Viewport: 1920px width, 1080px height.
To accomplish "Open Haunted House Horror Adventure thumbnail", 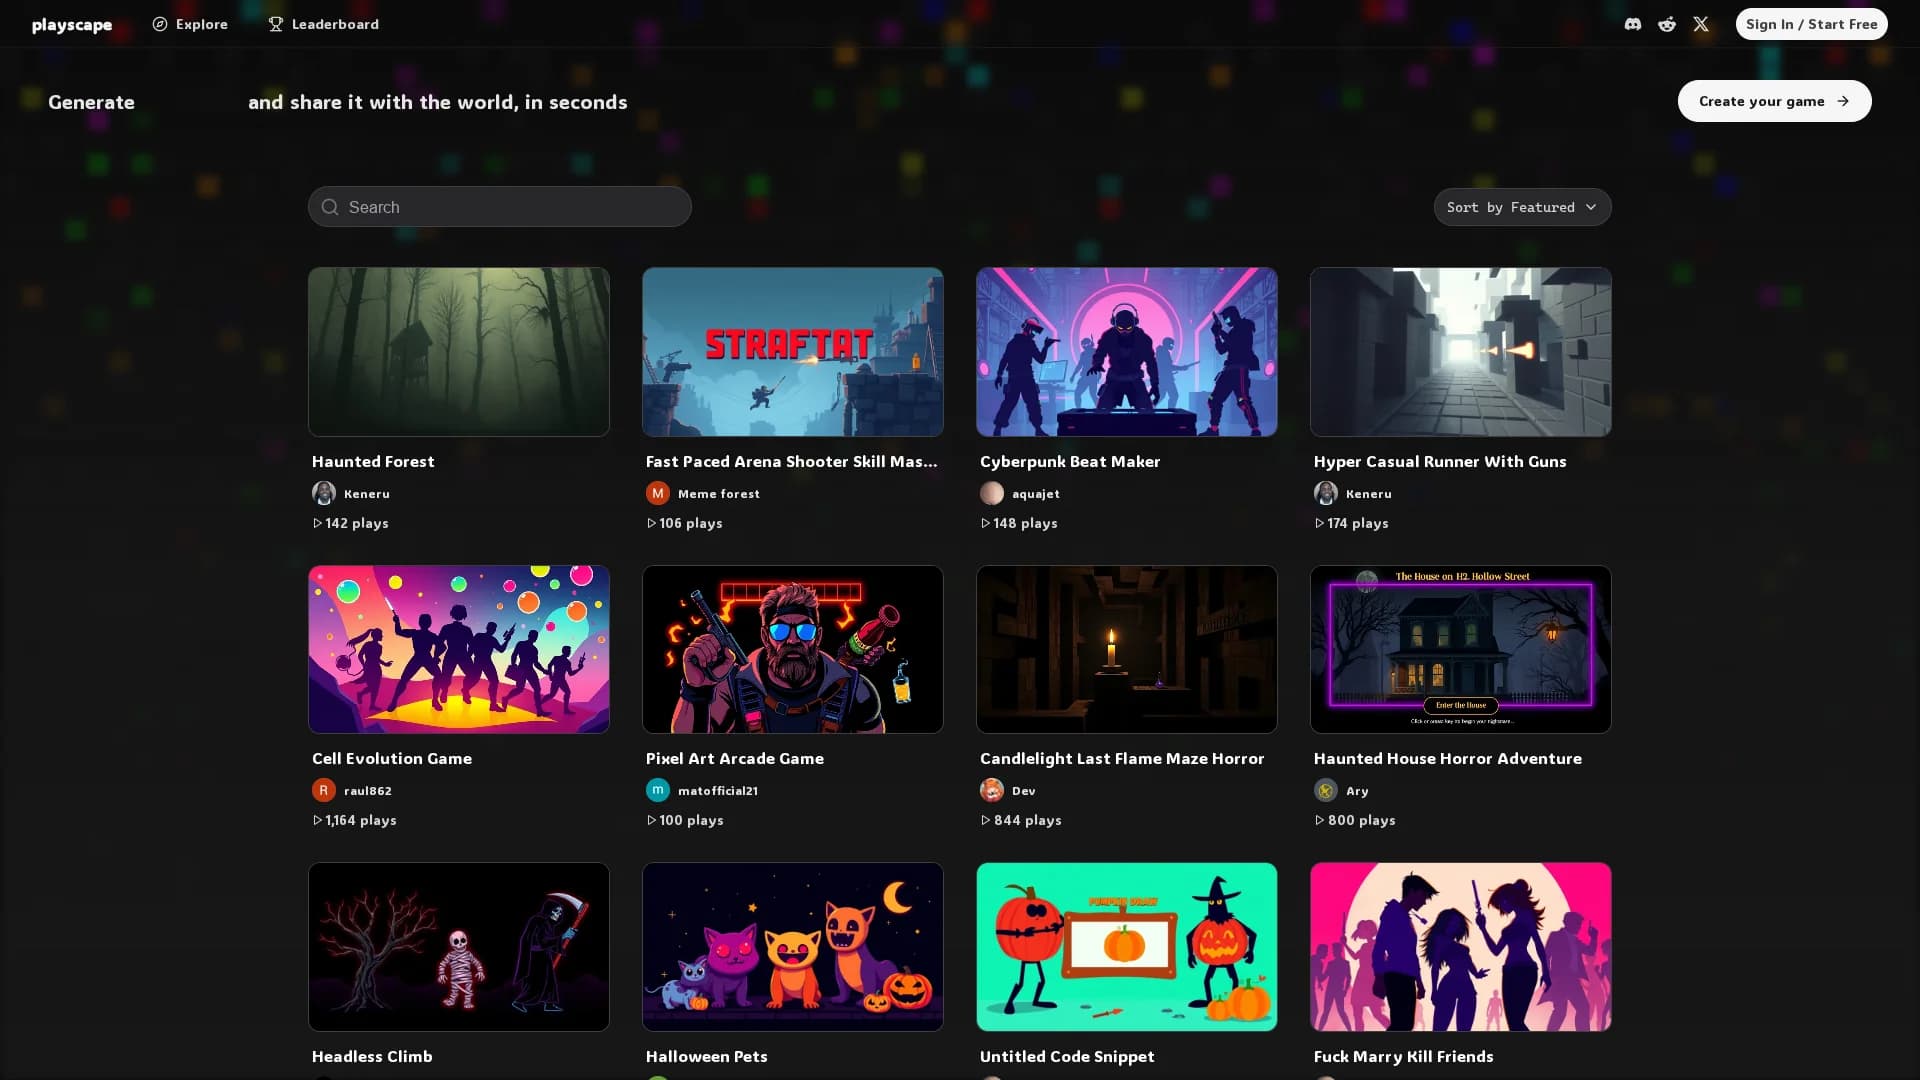I will pos(1461,650).
